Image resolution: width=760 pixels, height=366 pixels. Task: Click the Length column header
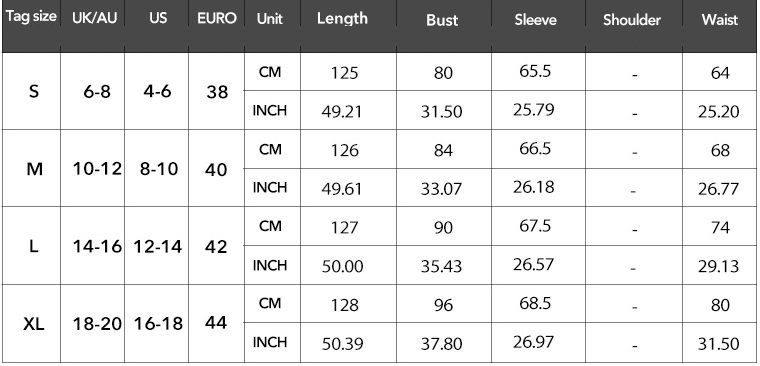pyautogui.click(x=342, y=18)
